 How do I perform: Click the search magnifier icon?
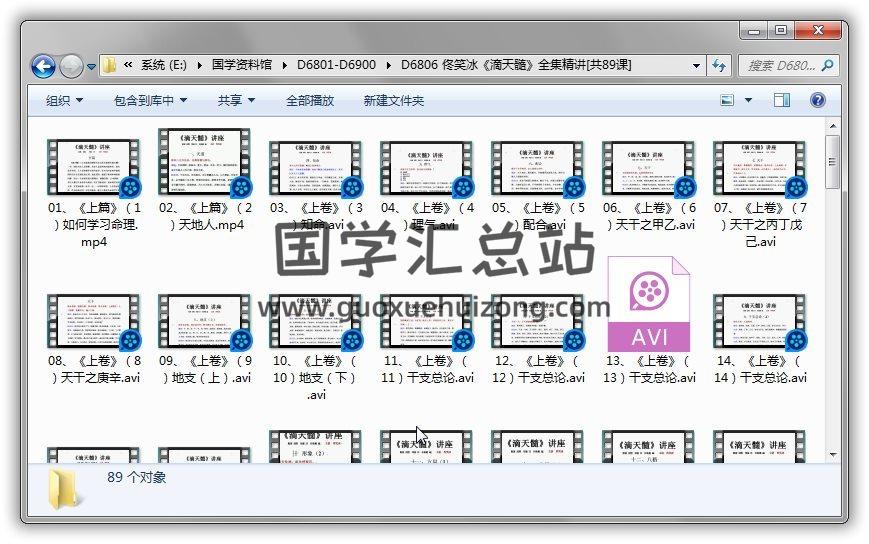point(827,66)
